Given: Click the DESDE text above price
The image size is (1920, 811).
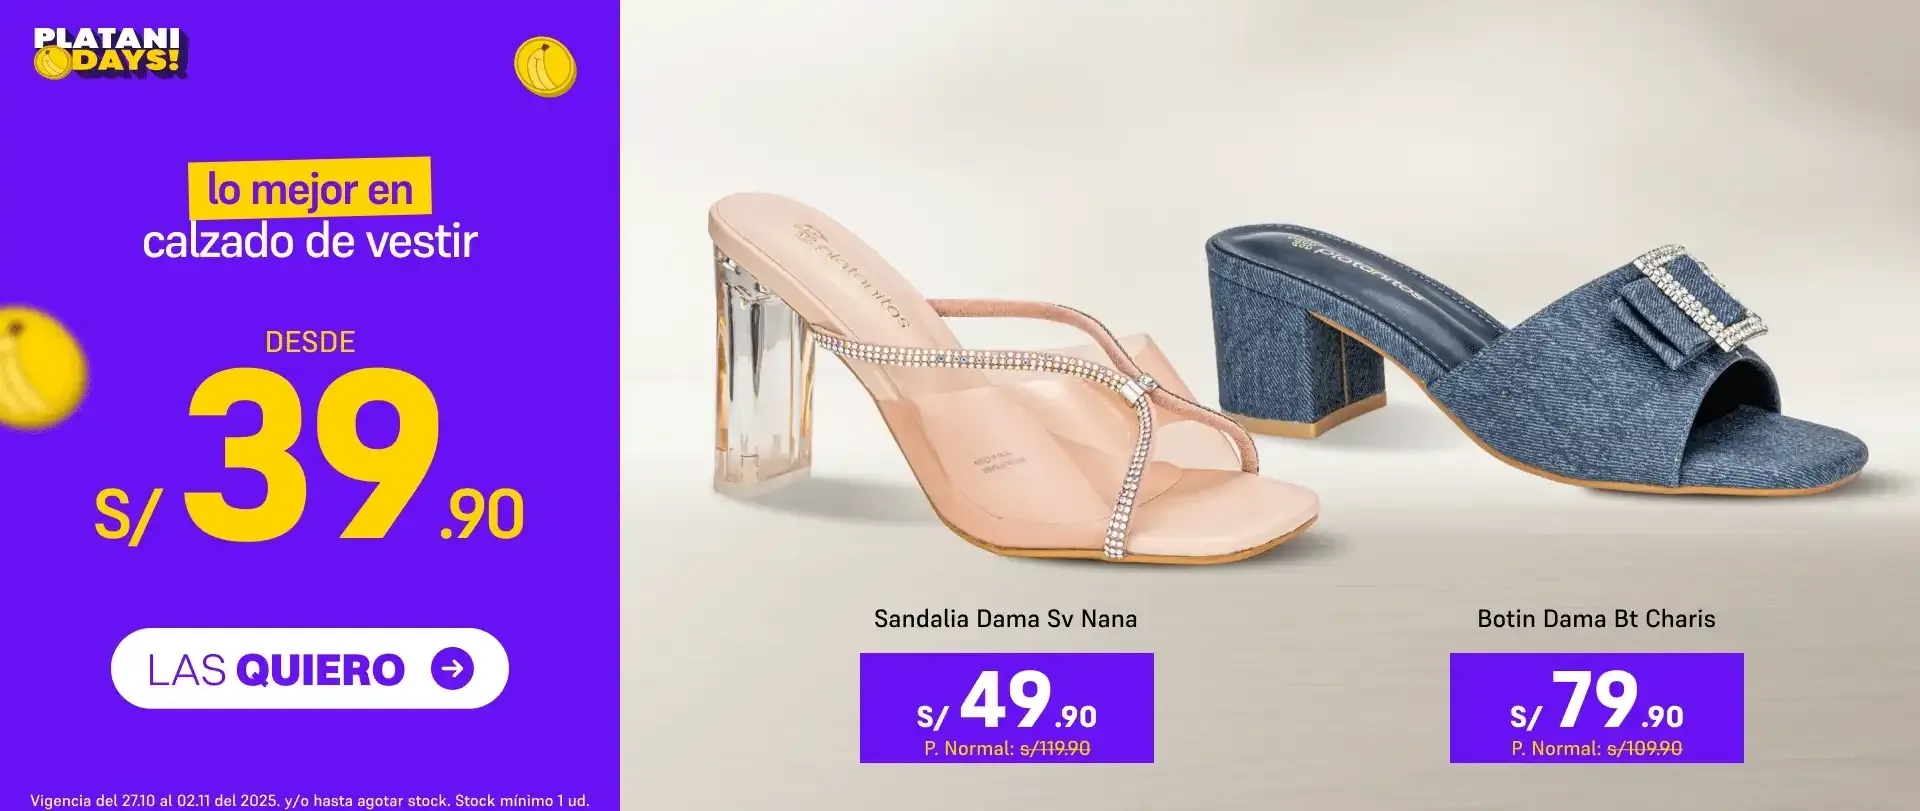Looking at the screenshot, I should click(x=310, y=342).
